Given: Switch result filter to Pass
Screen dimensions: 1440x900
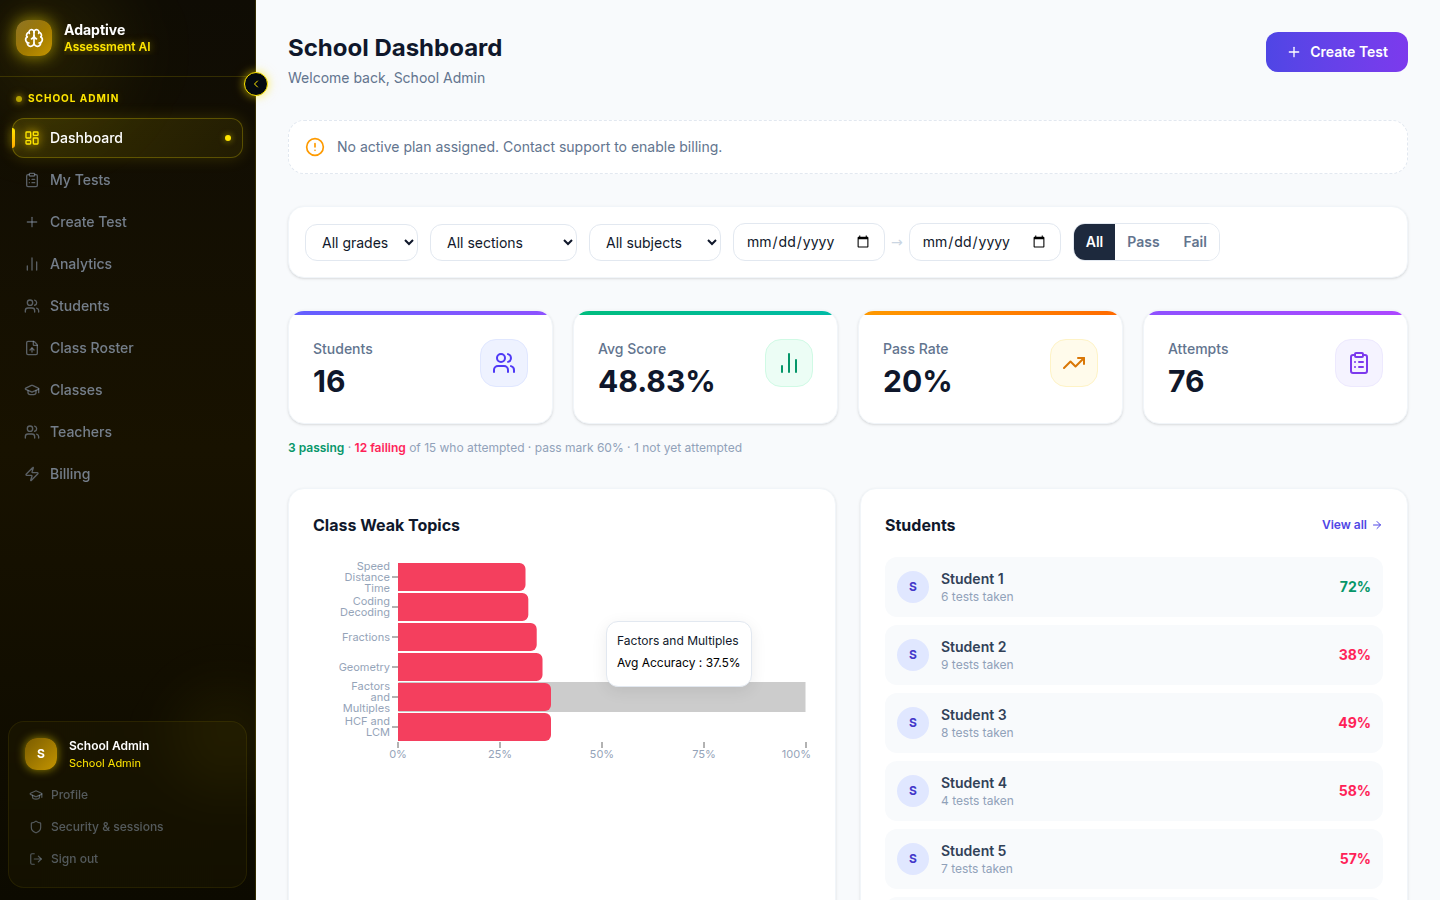Looking at the screenshot, I should click(x=1143, y=242).
